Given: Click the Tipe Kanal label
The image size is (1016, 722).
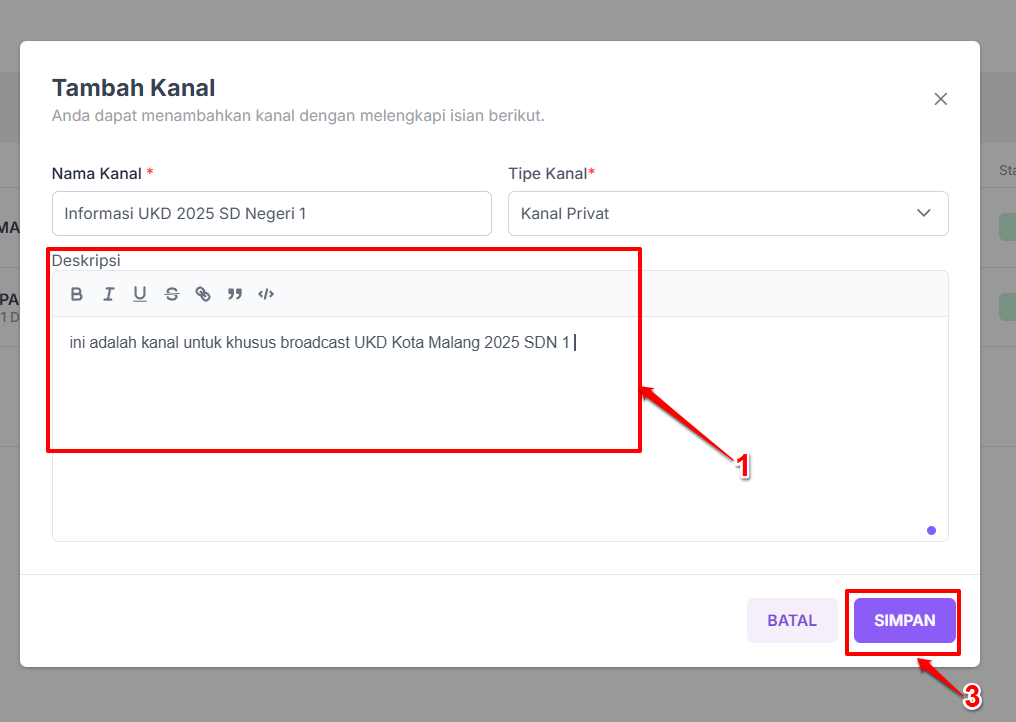Looking at the screenshot, I should pyautogui.click(x=548, y=174).
